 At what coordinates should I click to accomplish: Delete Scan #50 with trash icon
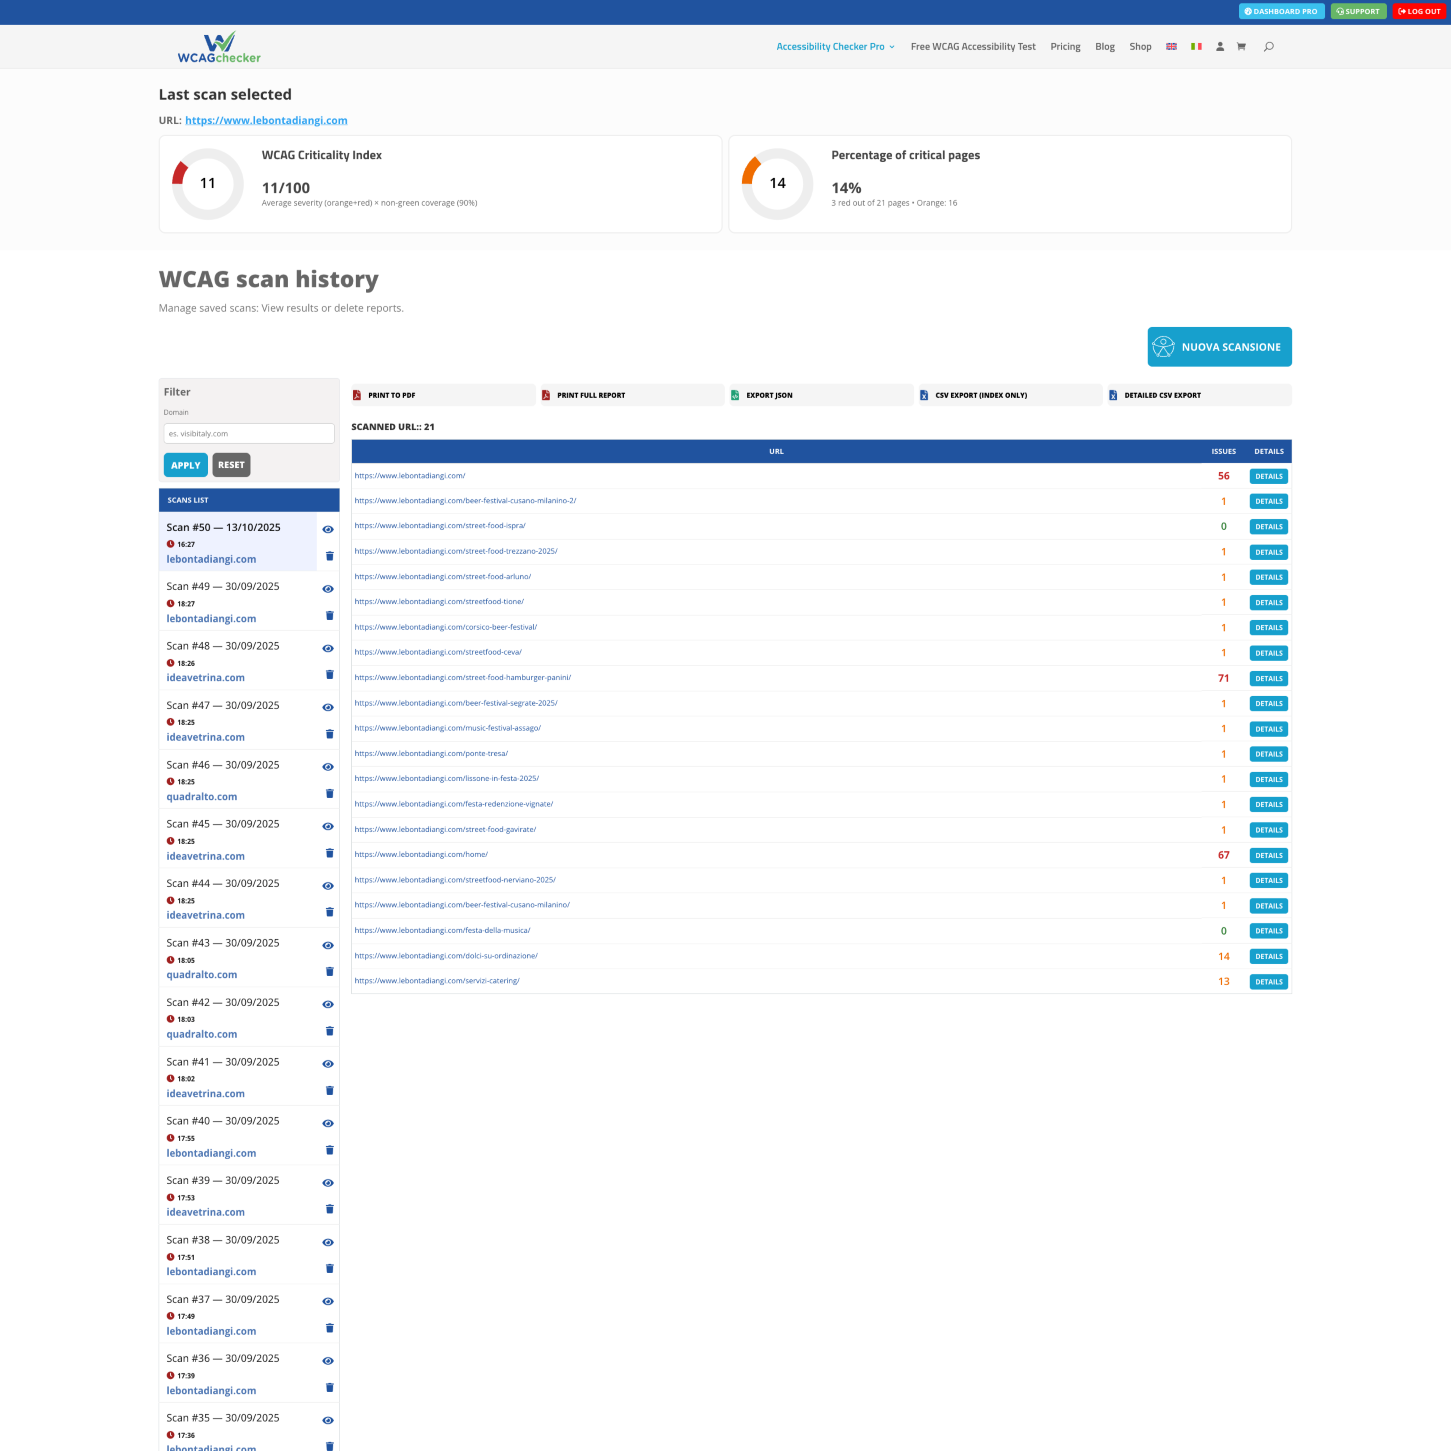(330, 556)
